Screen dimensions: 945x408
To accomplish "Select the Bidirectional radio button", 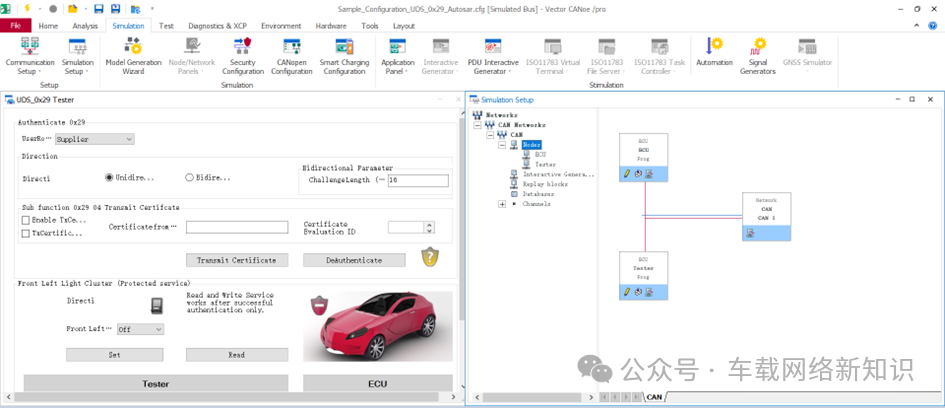I will [189, 178].
